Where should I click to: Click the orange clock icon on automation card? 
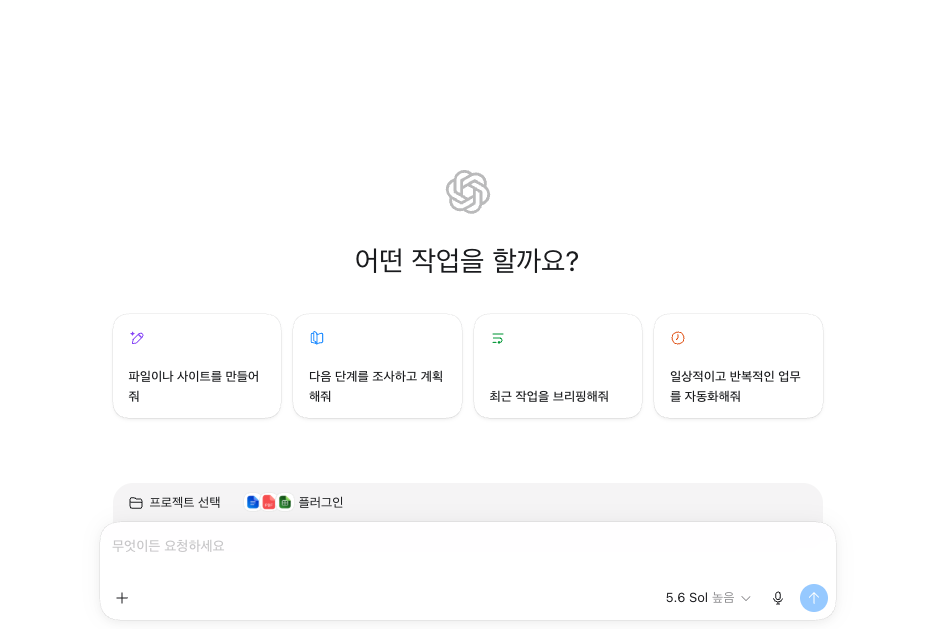click(678, 338)
